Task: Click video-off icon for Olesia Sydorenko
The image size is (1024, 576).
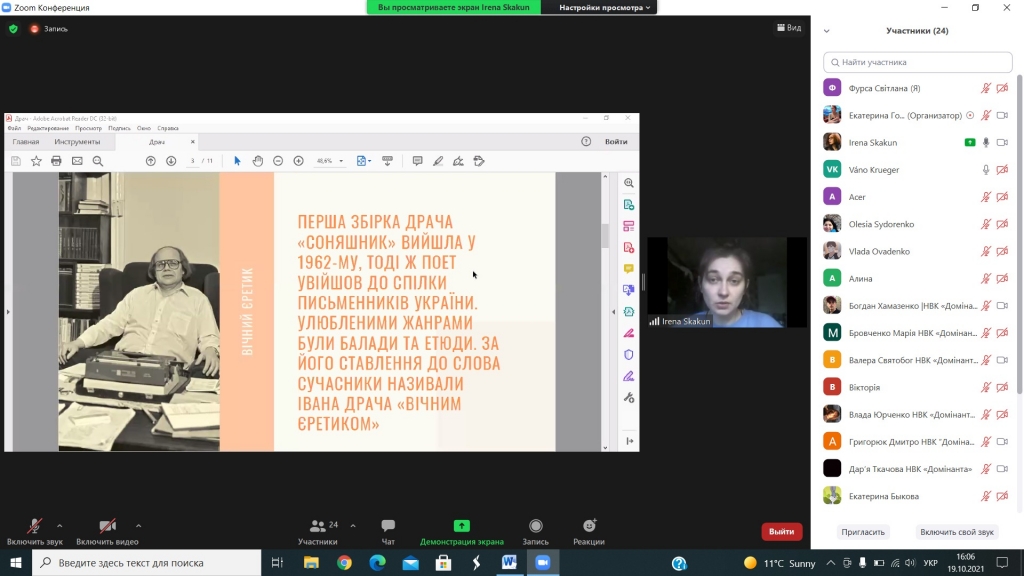Action: coord(1002,224)
